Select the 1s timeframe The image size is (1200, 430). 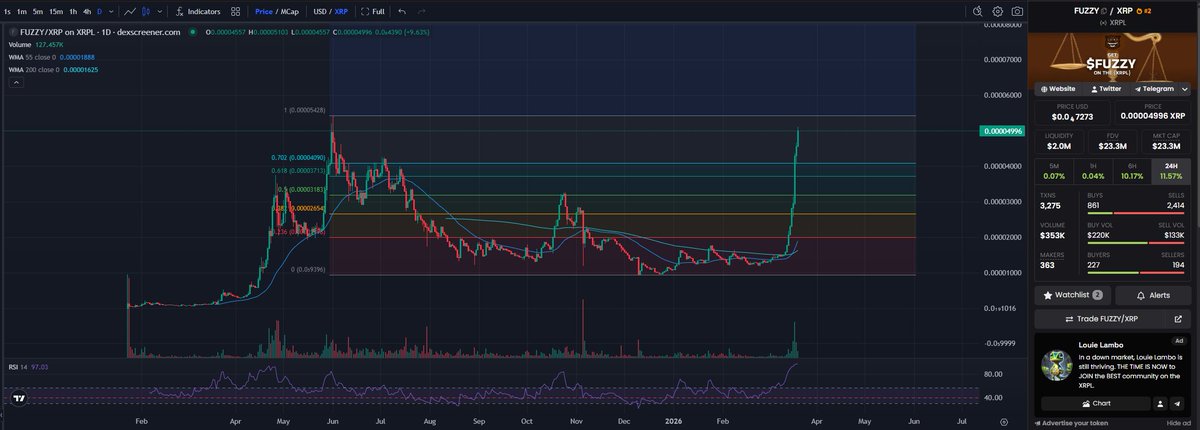click(8, 11)
